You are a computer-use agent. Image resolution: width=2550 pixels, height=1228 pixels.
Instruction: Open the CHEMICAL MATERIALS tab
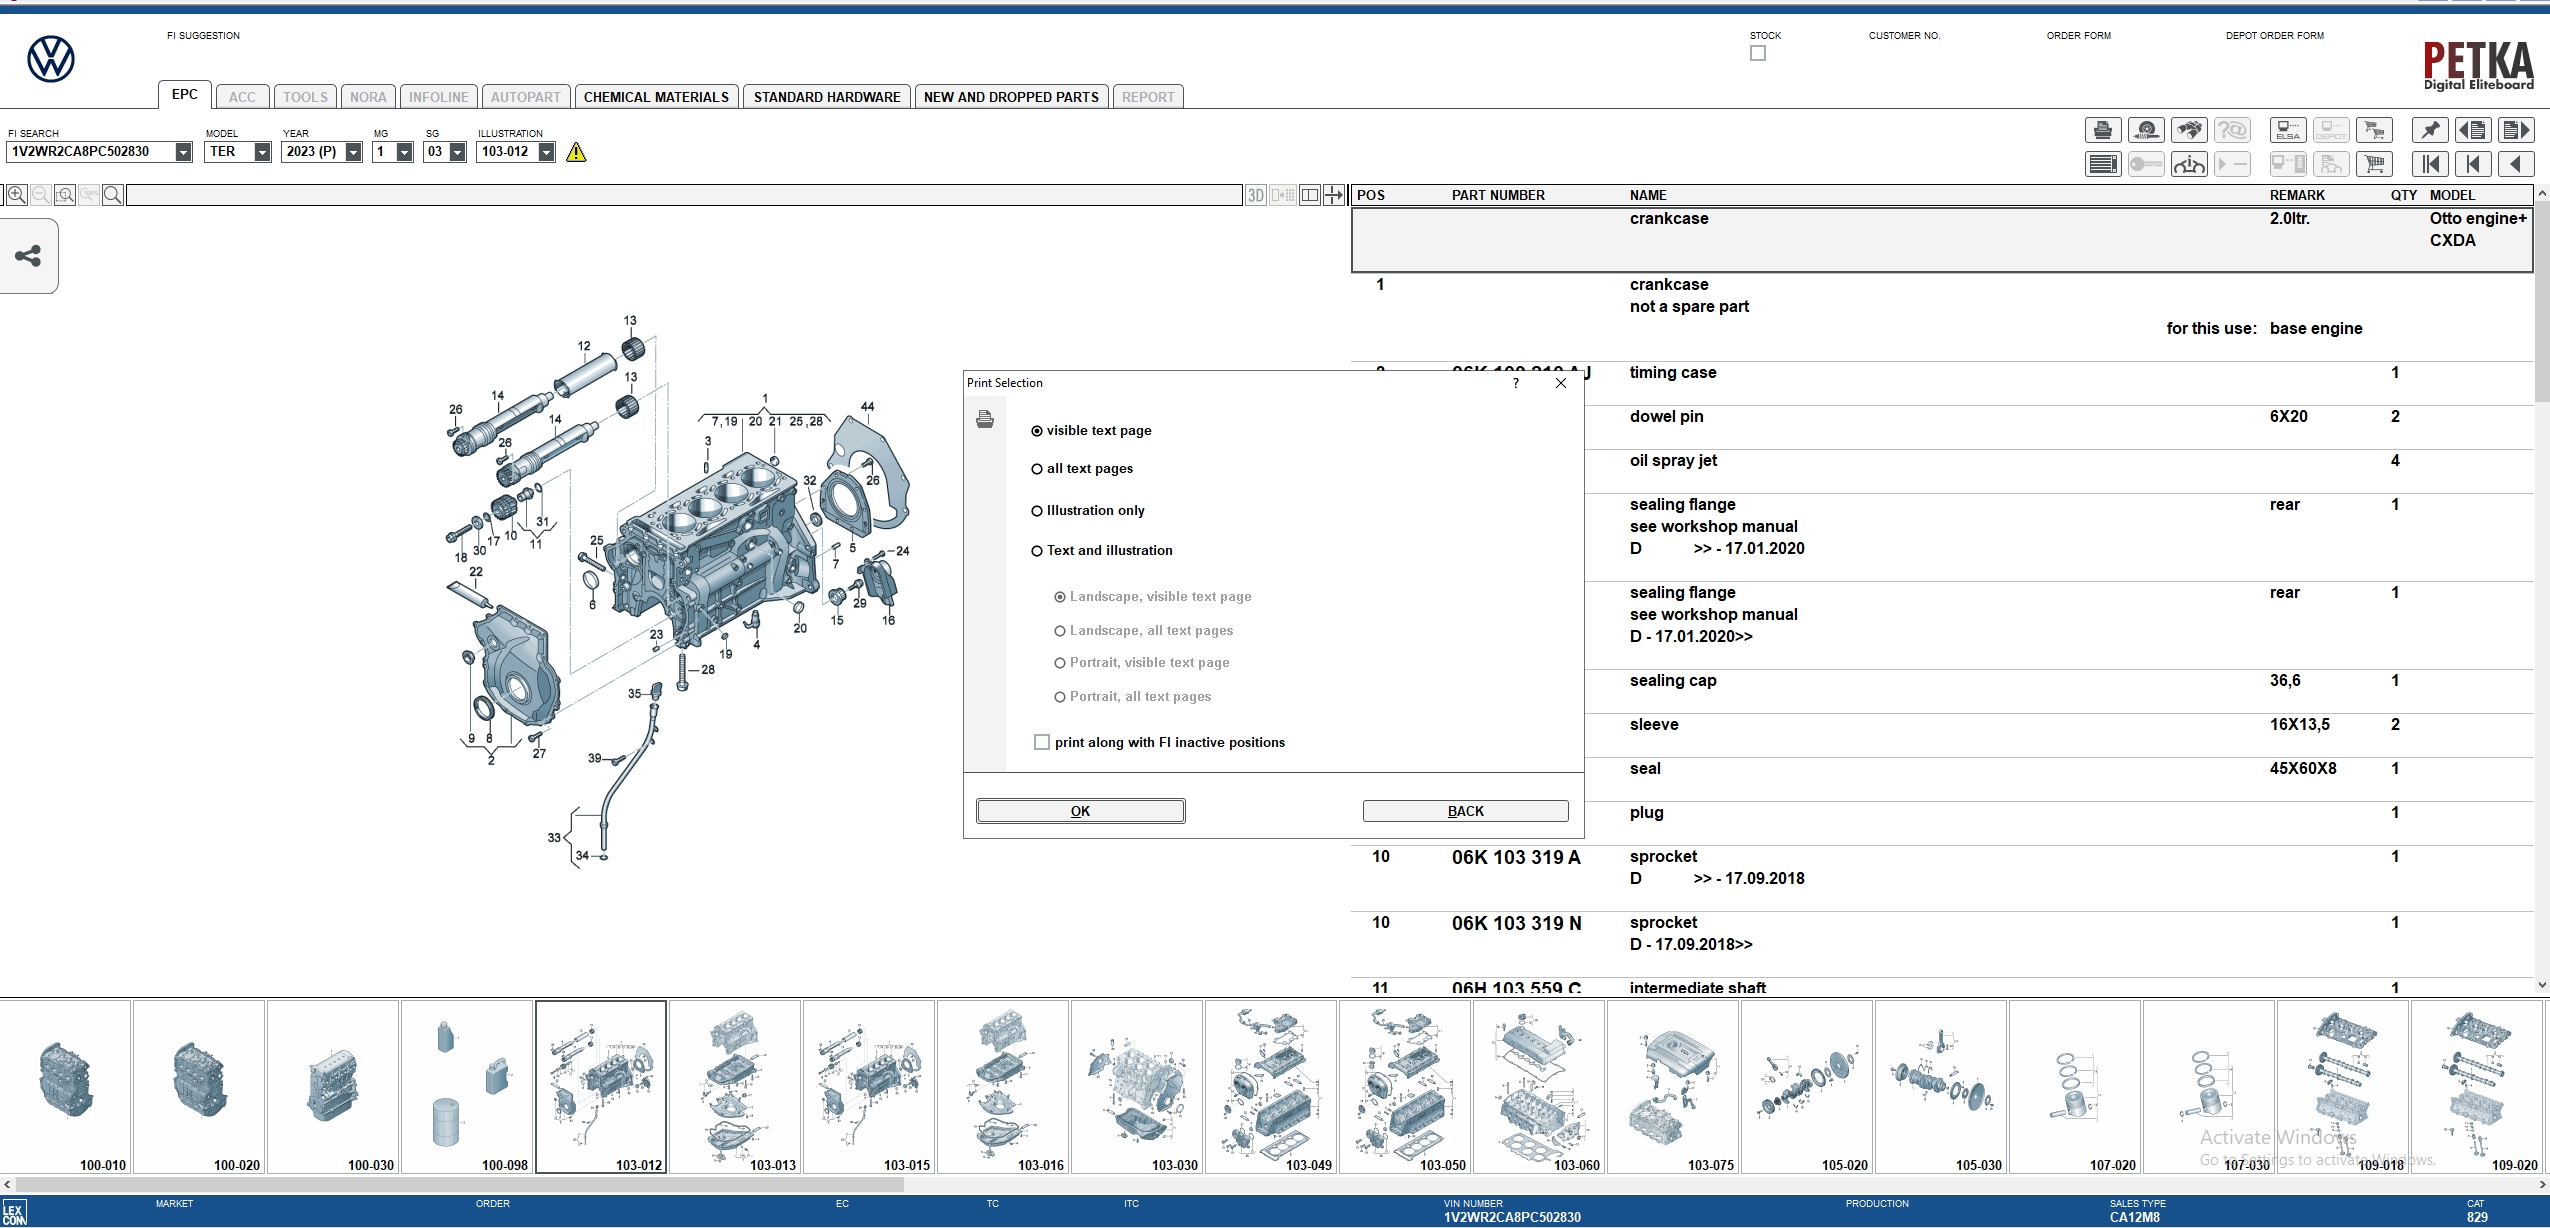coord(656,97)
